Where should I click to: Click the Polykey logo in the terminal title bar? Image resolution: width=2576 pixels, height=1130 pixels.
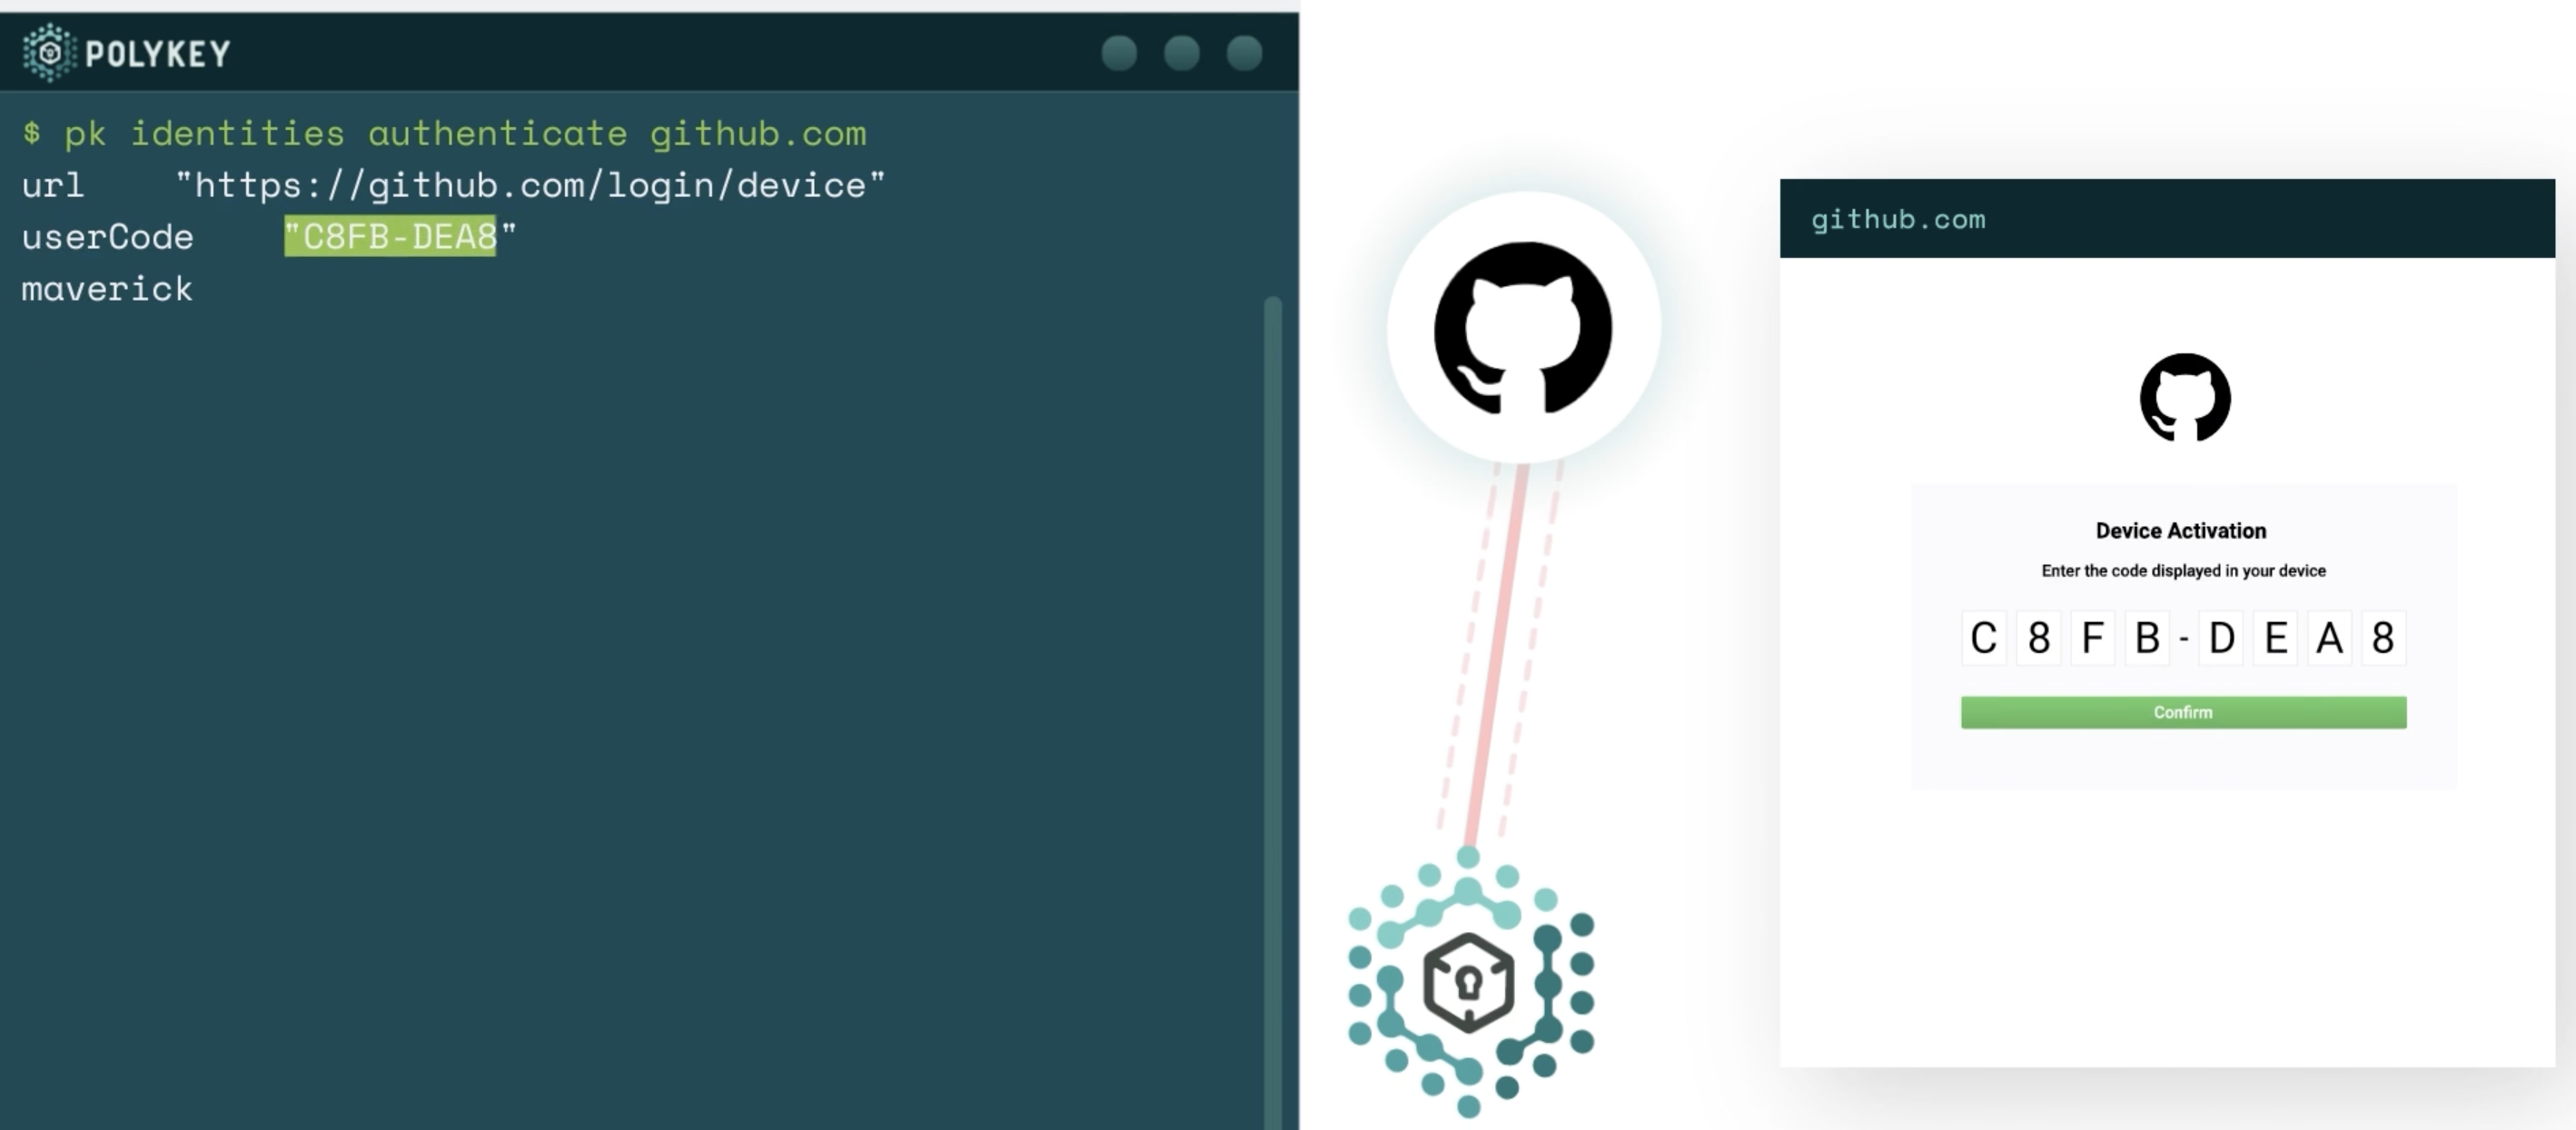click(48, 52)
